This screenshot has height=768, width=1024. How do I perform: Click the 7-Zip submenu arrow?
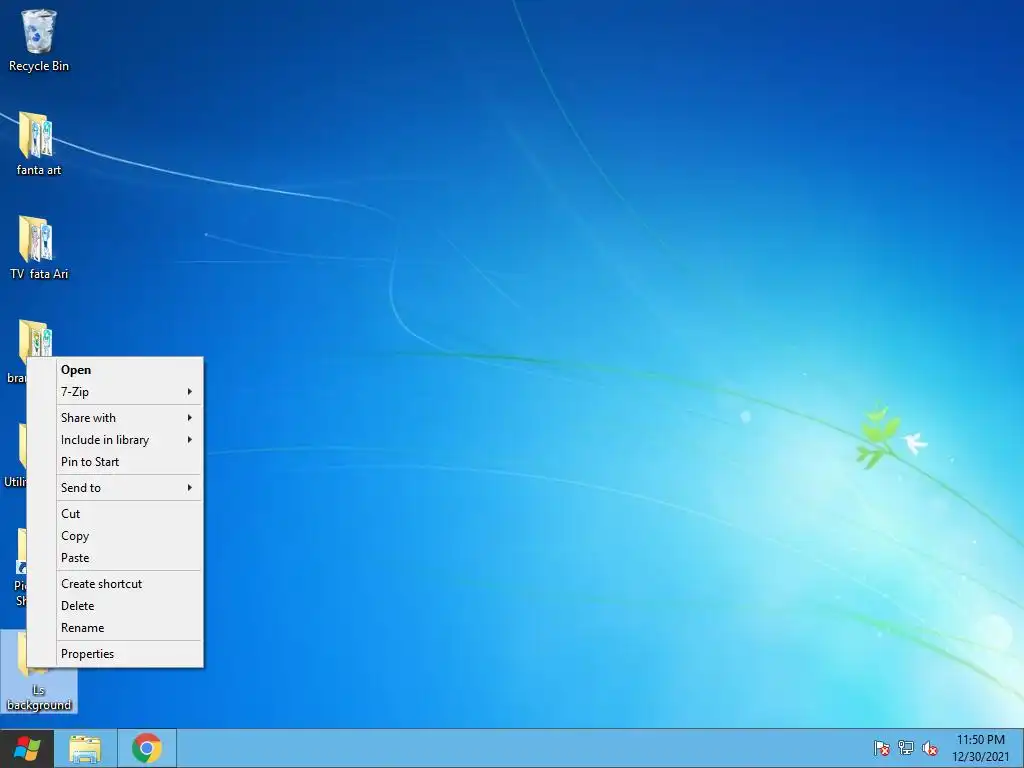pyautogui.click(x=189, y=392)
